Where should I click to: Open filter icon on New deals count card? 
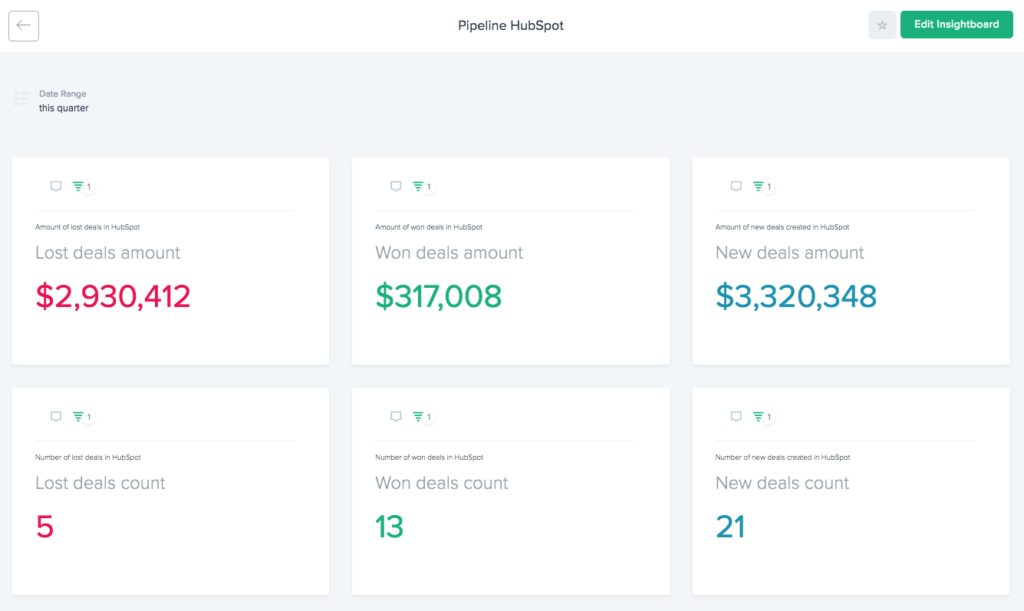pos(758,416)
